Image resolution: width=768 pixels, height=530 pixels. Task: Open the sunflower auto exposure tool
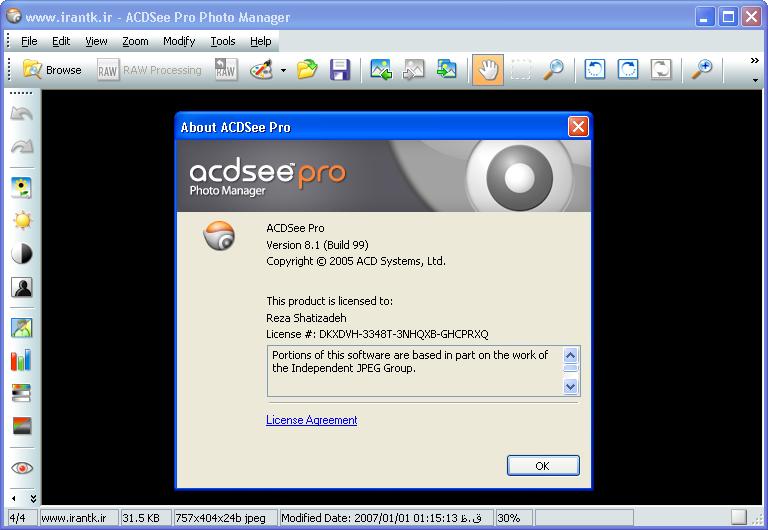22,188
